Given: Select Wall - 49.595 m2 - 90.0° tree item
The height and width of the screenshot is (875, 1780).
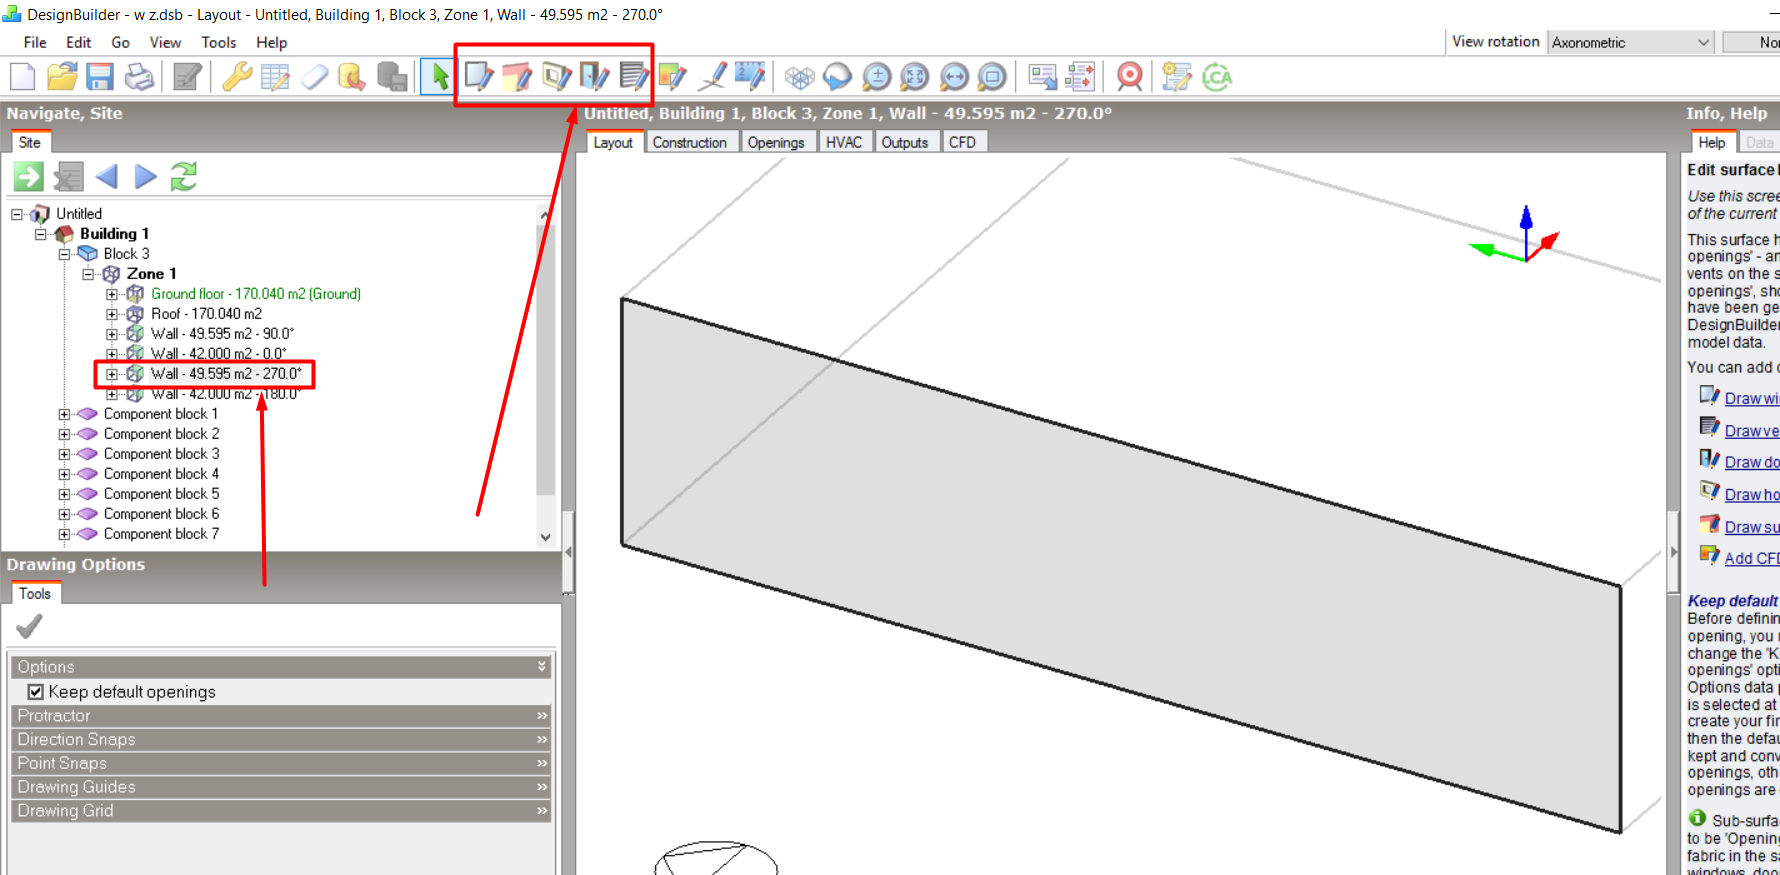Looking at the screenshot, I should [222, 334].
